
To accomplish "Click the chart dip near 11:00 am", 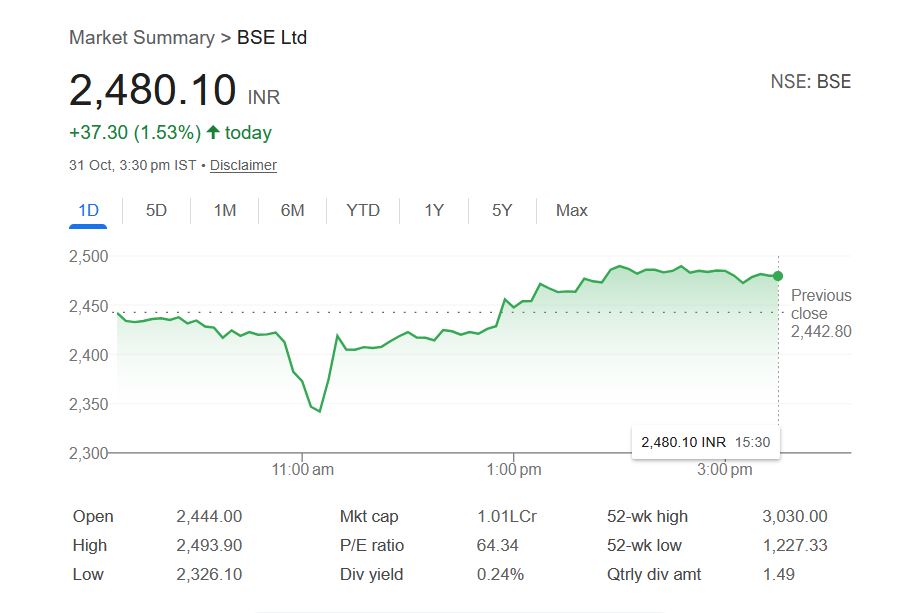I will [319, 411].
